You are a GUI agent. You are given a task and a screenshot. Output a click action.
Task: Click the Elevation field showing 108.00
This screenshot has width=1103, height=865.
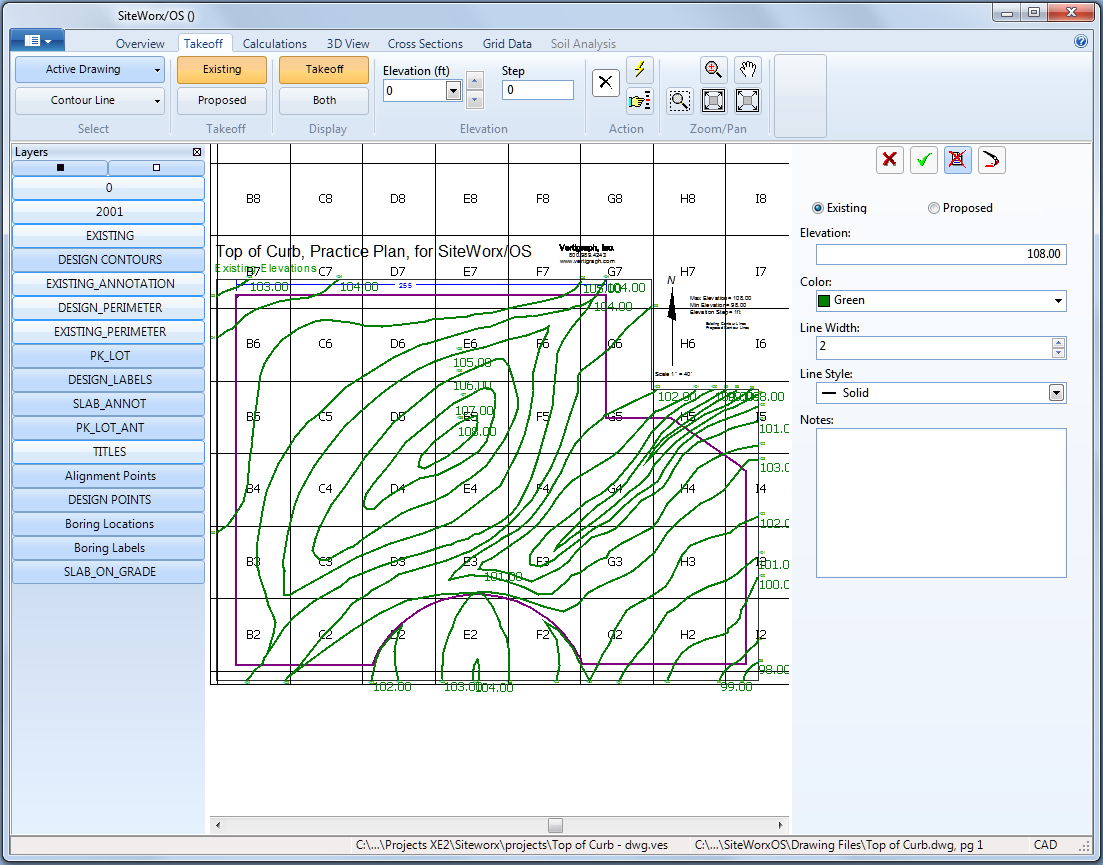click(941, 254)
